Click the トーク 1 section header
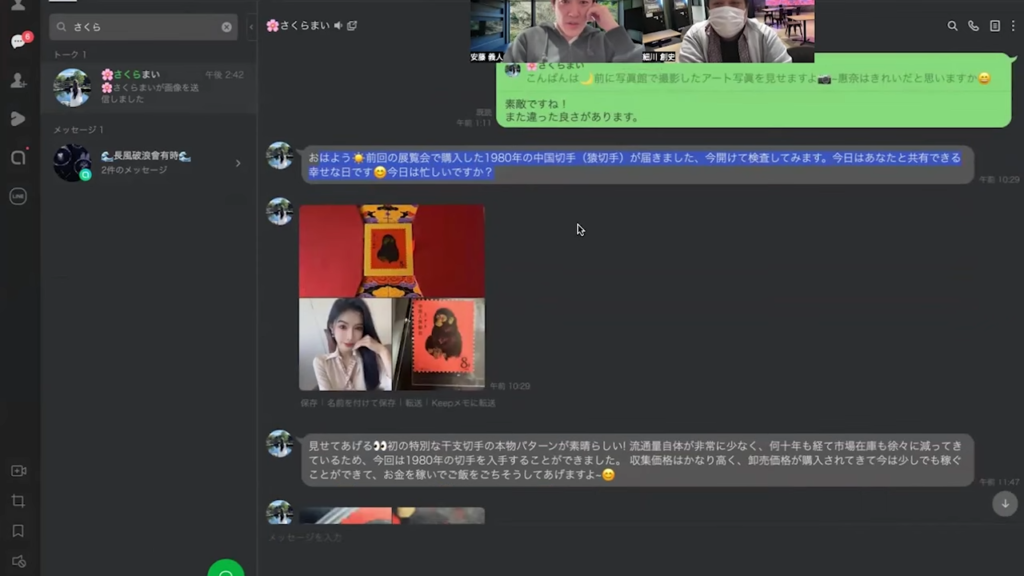 (70, 54)
